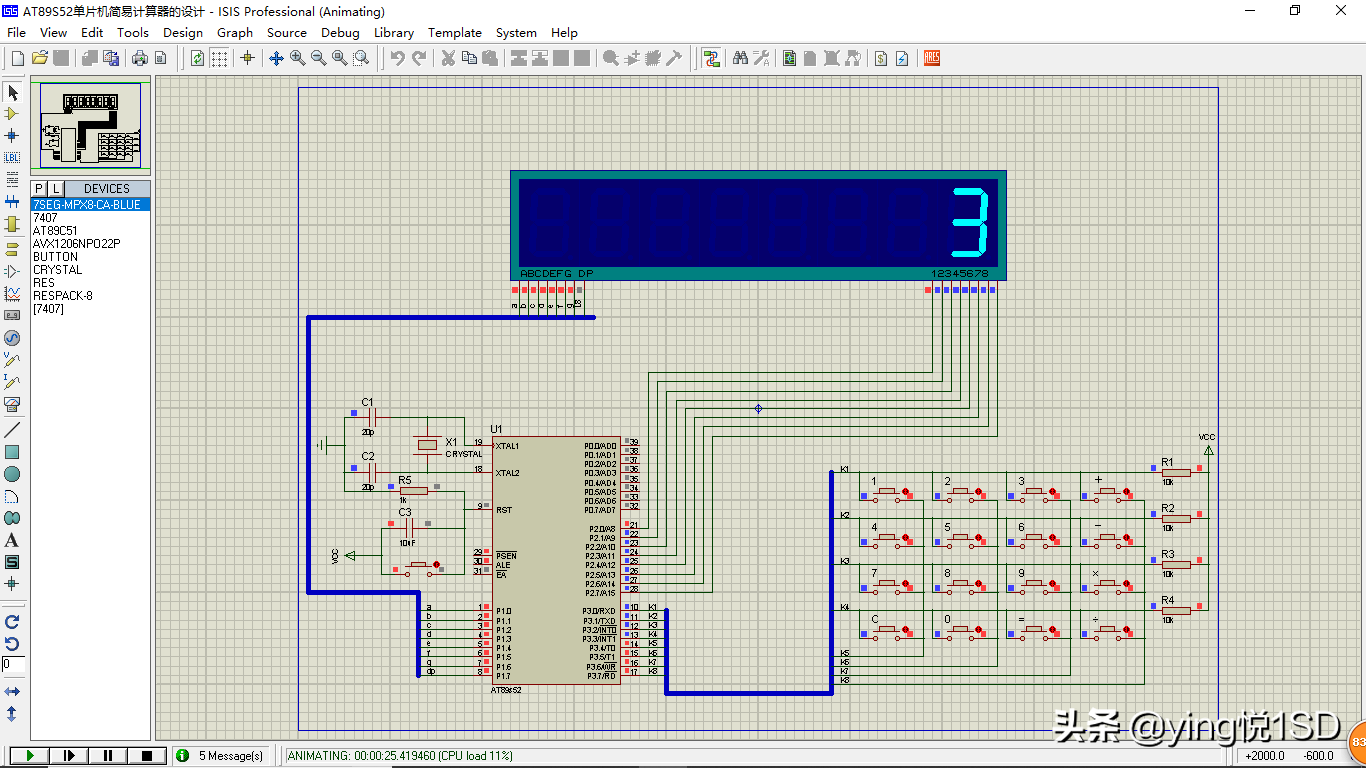Toggle the grid display icon
Image resolution: width=1366 pixels, height=768 pixels.
(x=219, y=59)
